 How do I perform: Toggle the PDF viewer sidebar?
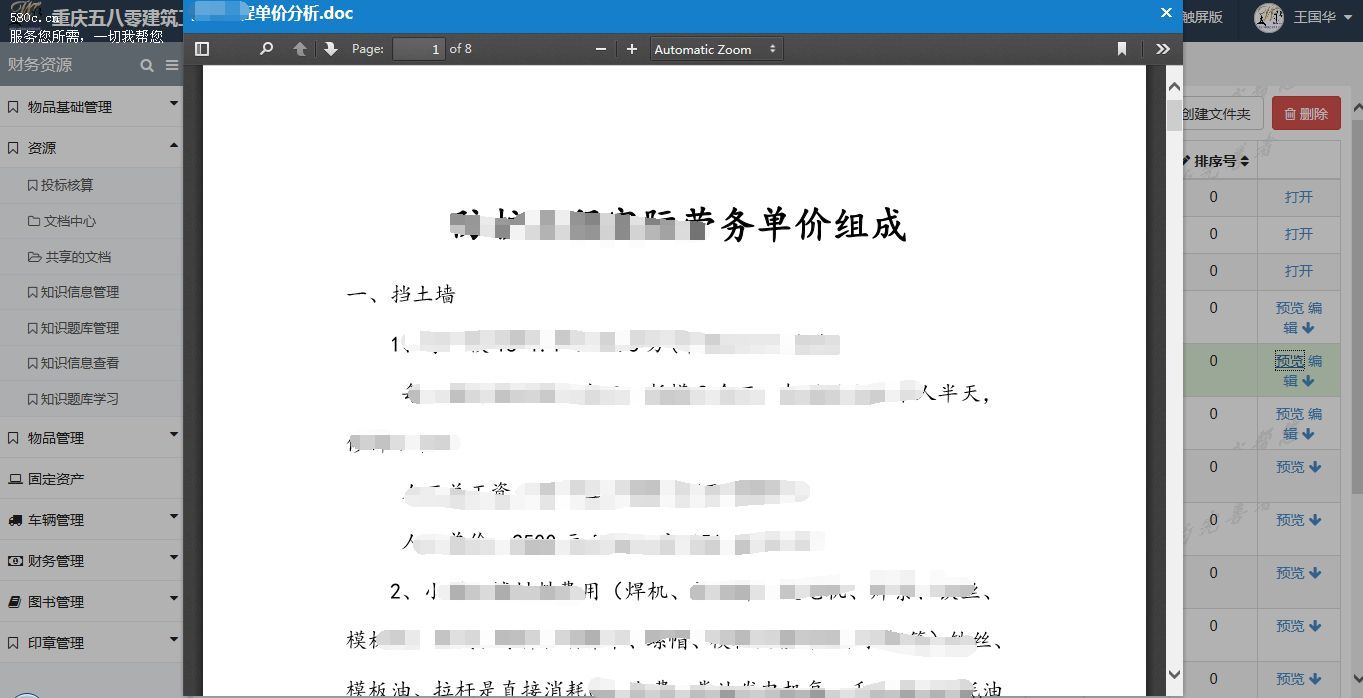pos(202,49)
